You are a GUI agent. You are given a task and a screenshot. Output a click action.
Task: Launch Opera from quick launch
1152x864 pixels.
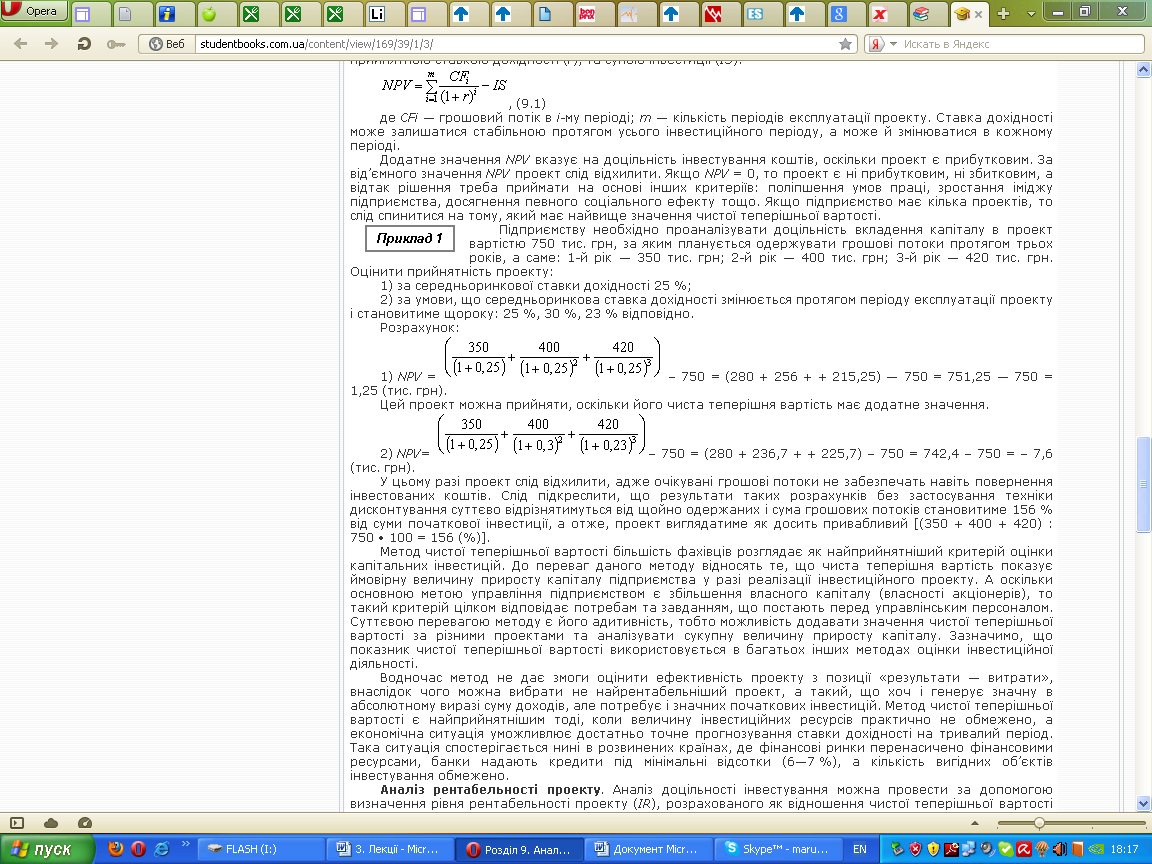pos(138,849)
